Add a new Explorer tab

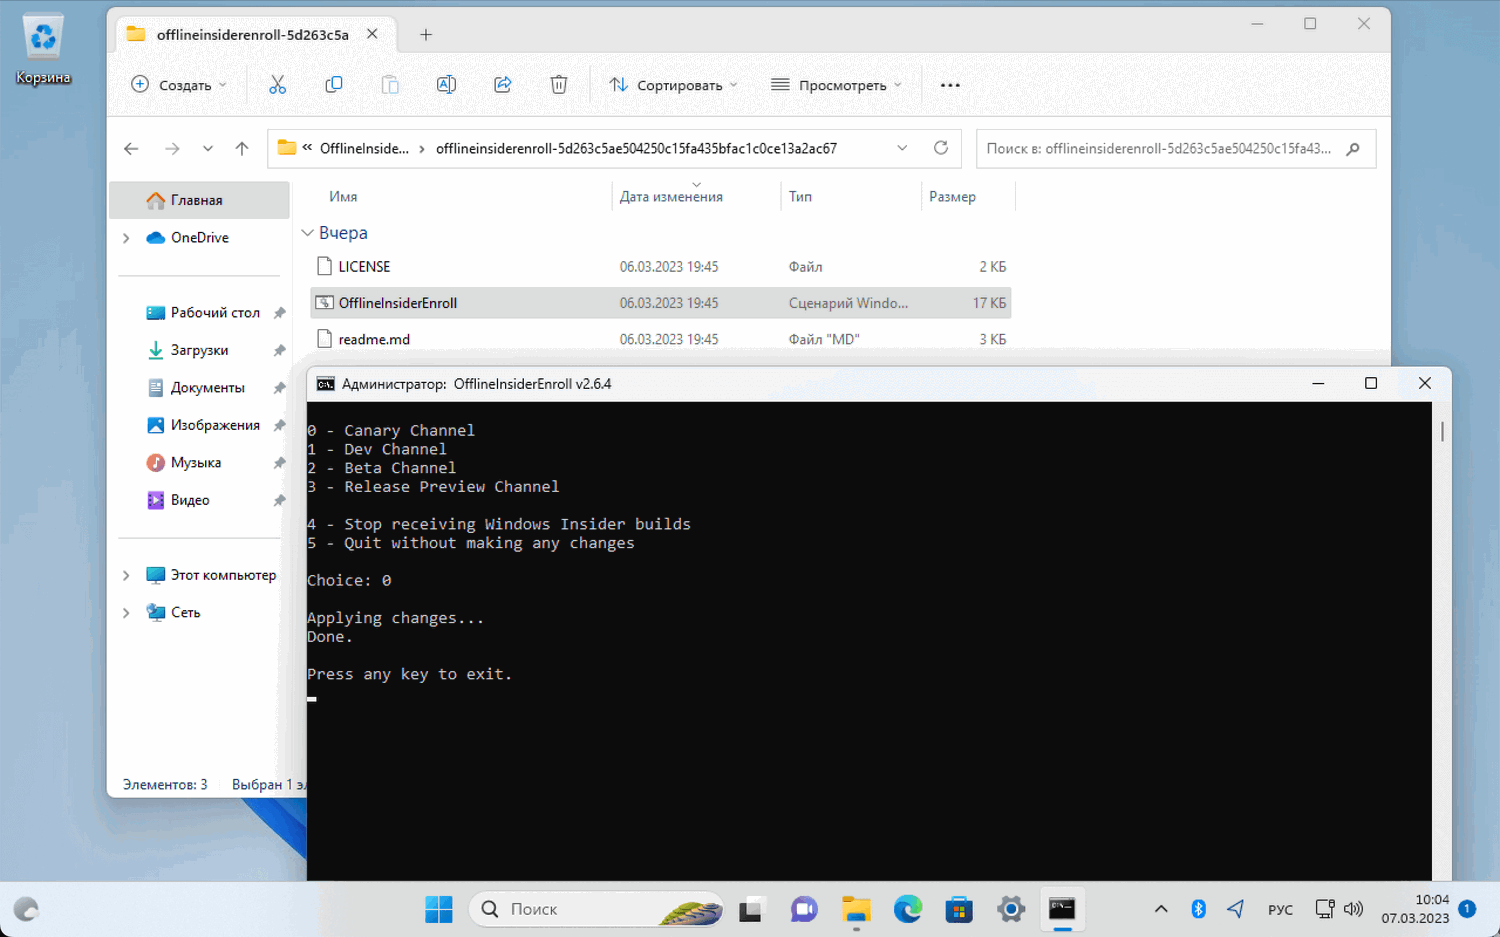tap(426, 34)
